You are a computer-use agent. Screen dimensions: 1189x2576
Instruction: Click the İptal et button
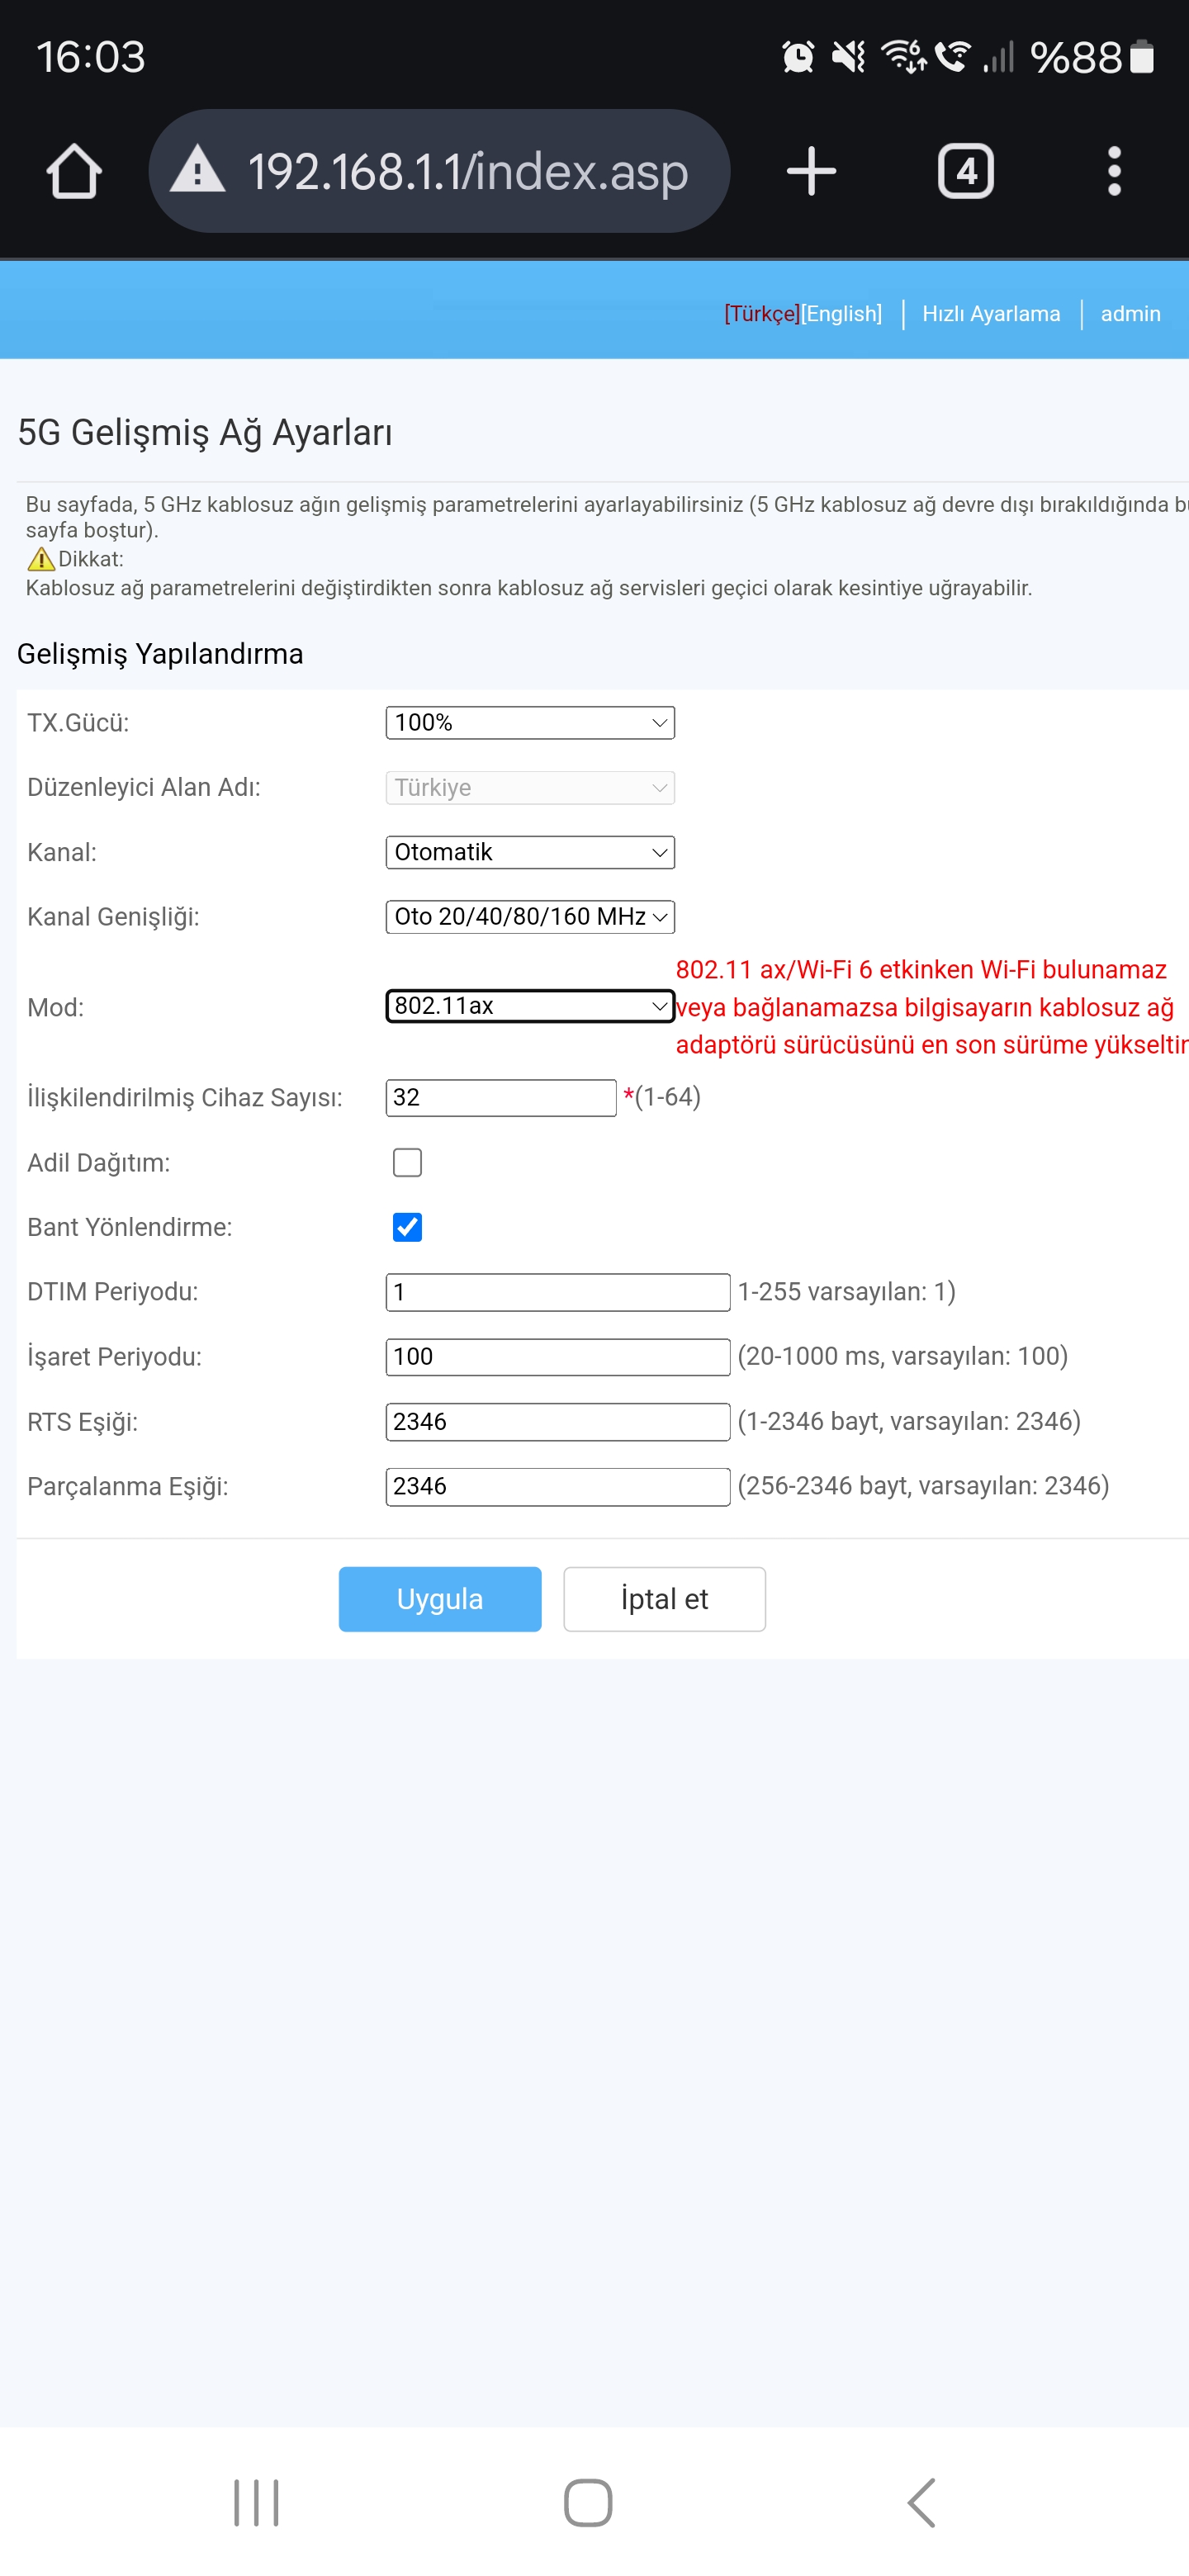click(664, 1599)
